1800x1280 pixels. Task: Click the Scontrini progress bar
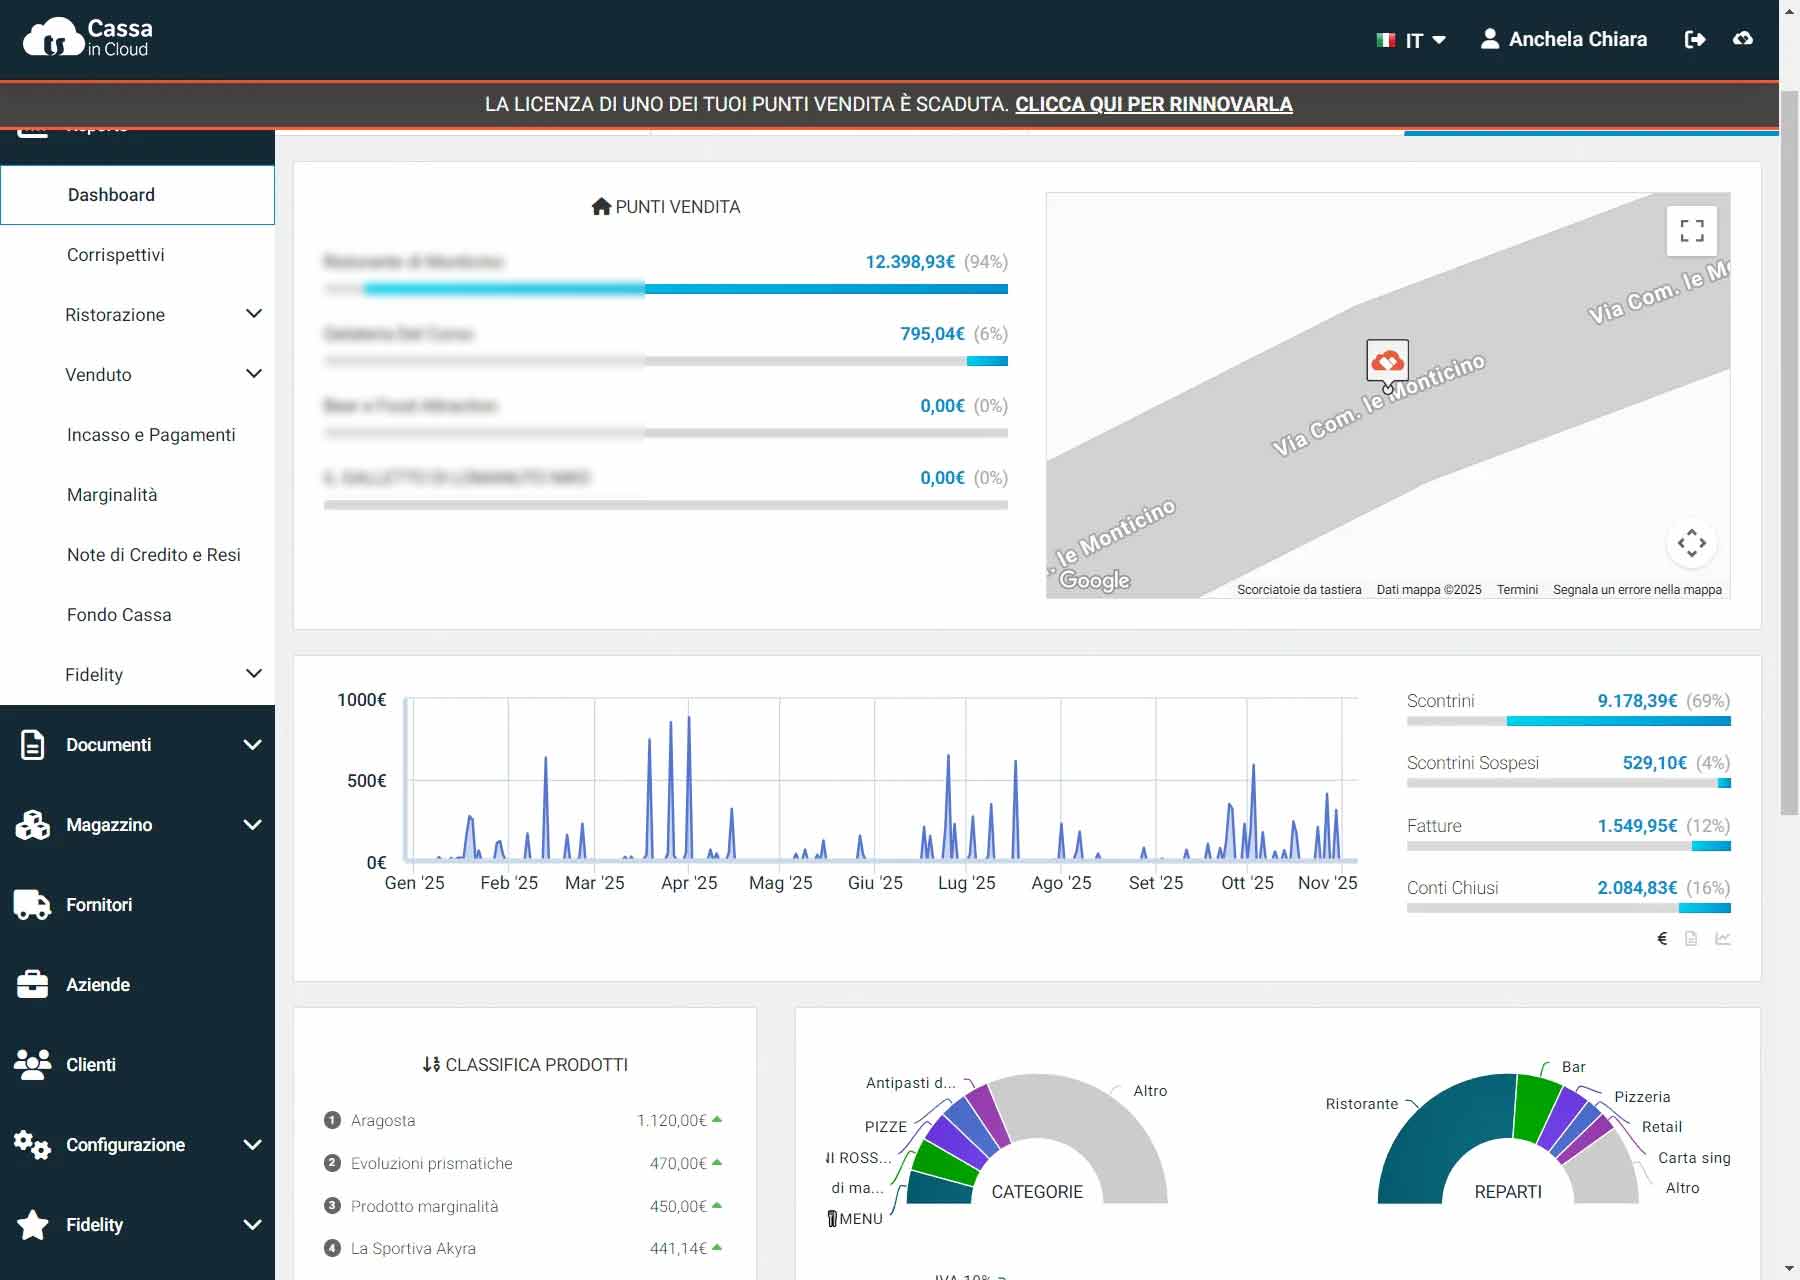(x=1567, y=721)
